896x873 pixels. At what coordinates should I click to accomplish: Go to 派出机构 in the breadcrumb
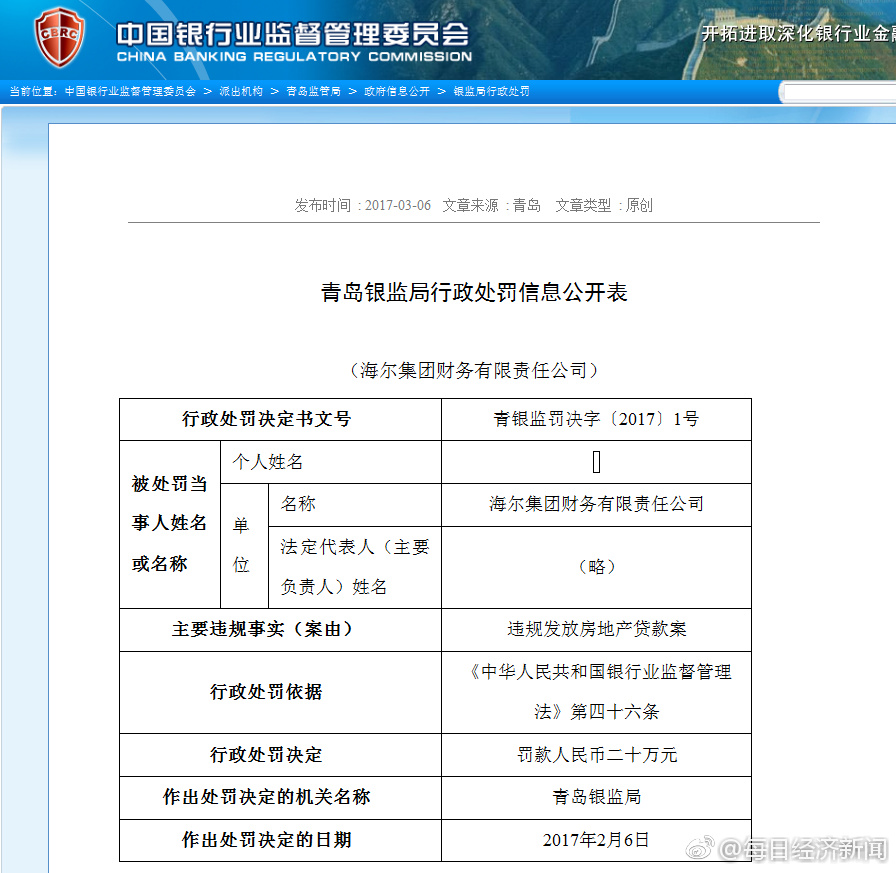241,91
